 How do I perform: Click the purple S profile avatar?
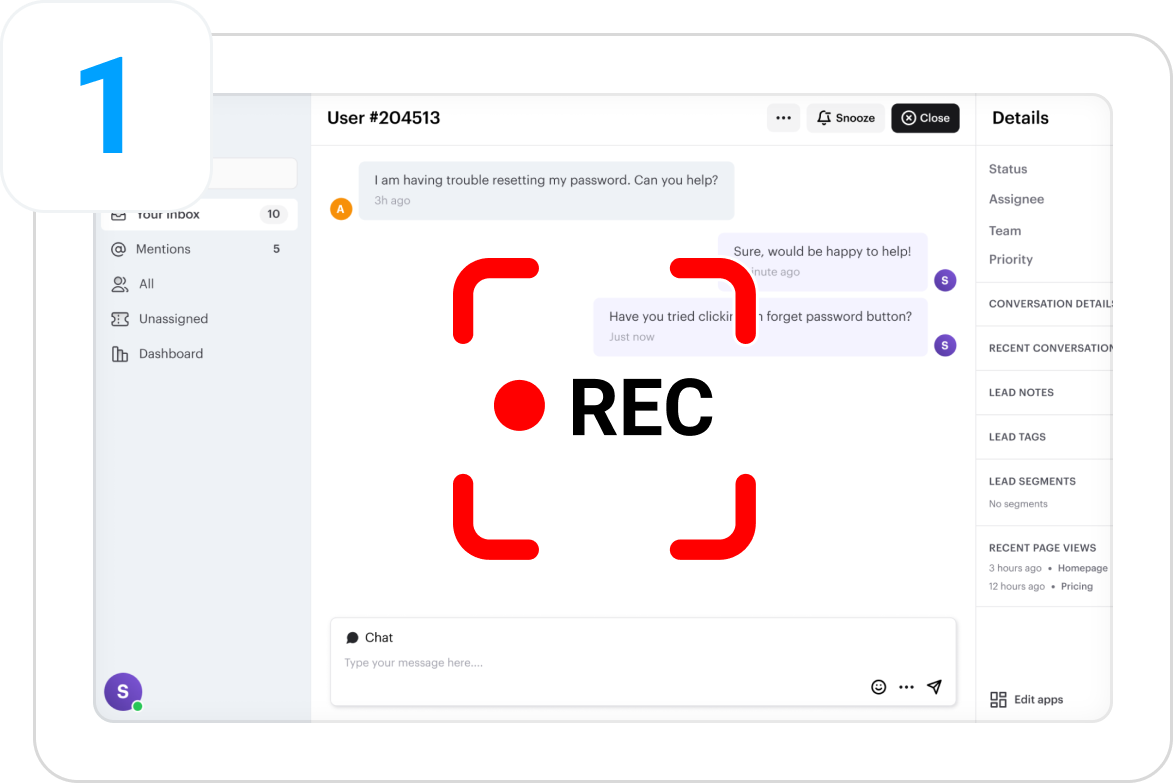tap(123, 692)
